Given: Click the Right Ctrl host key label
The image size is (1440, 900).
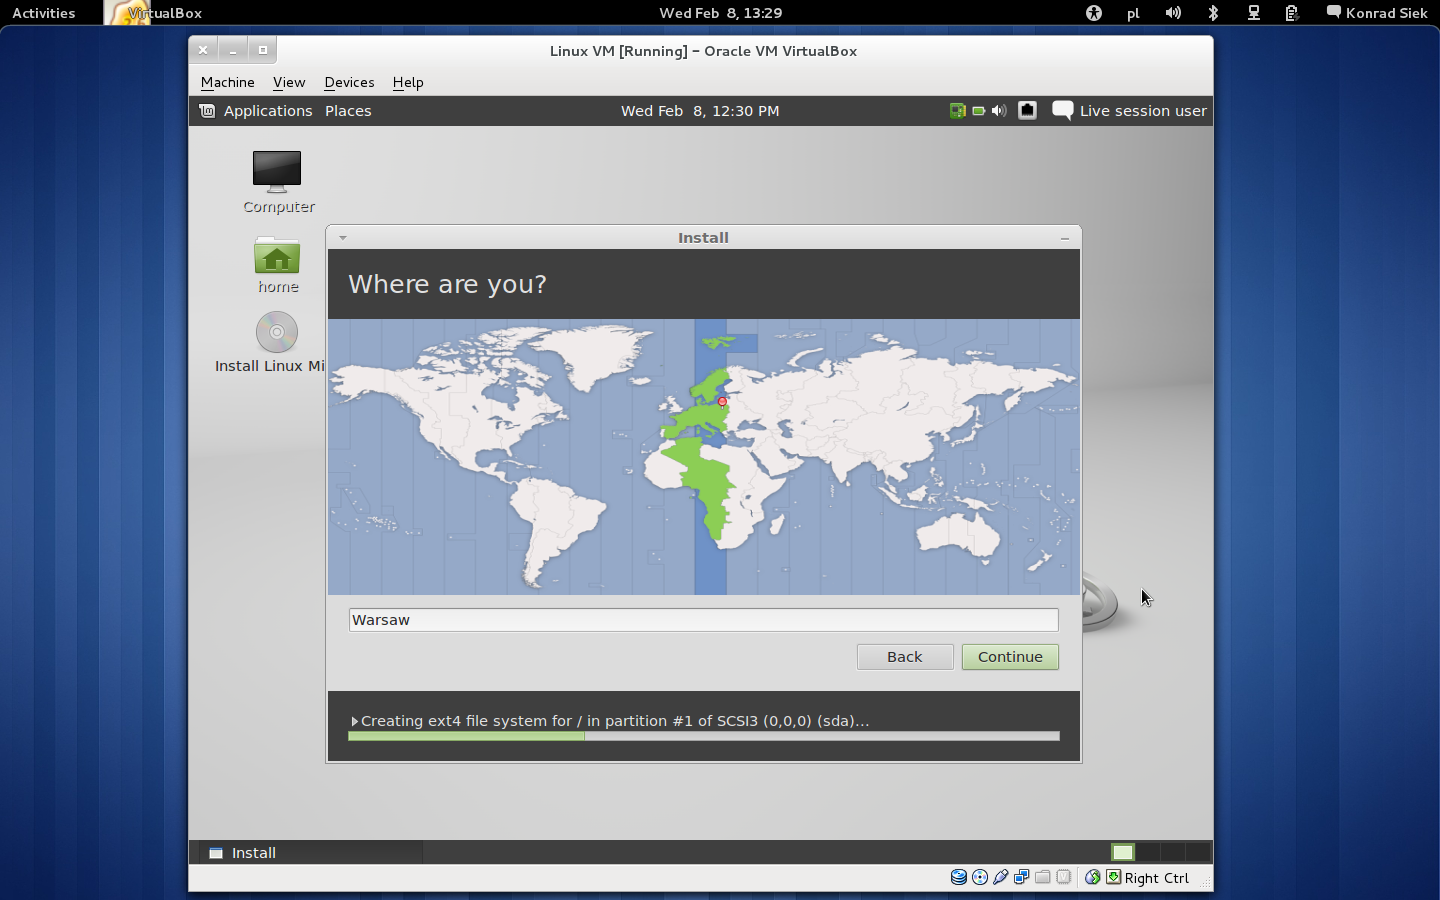Looking at the screenshot, I should [1157, 878].
